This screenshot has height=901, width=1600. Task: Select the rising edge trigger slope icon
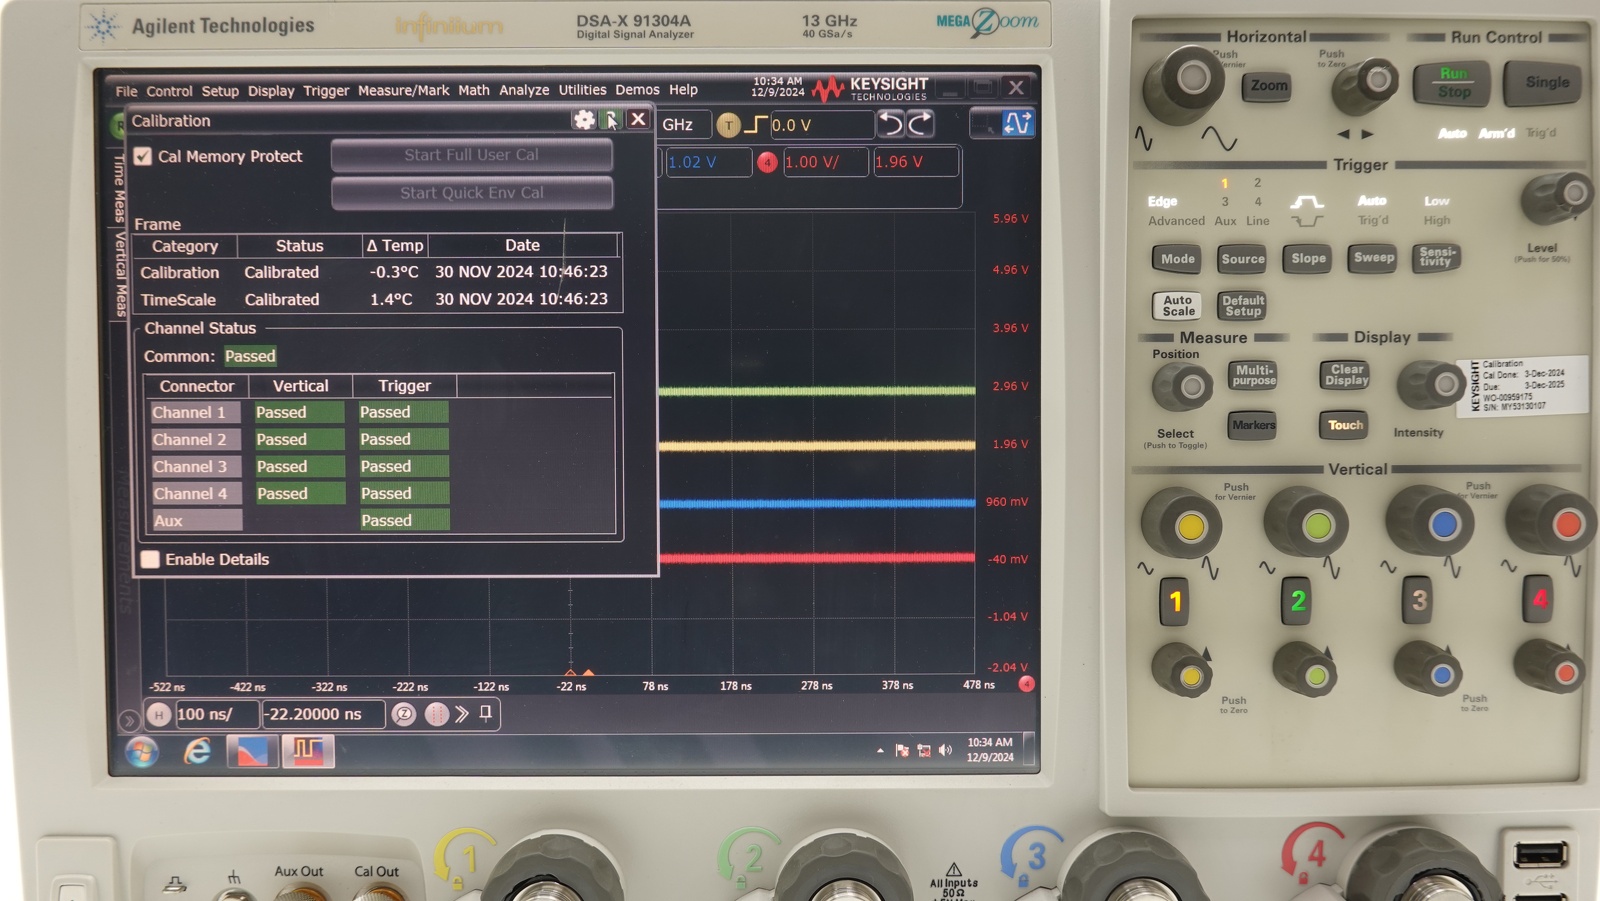click(x=755, y=125)
